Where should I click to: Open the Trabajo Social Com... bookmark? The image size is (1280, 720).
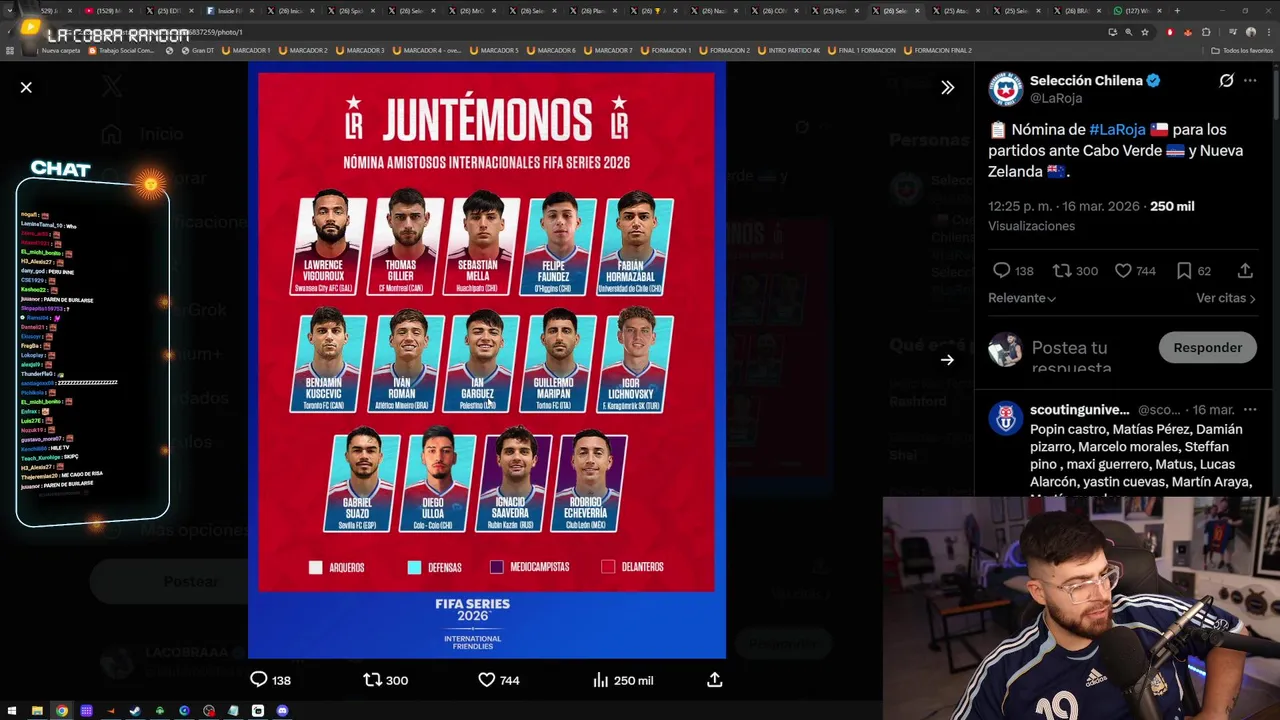[123, 50]
